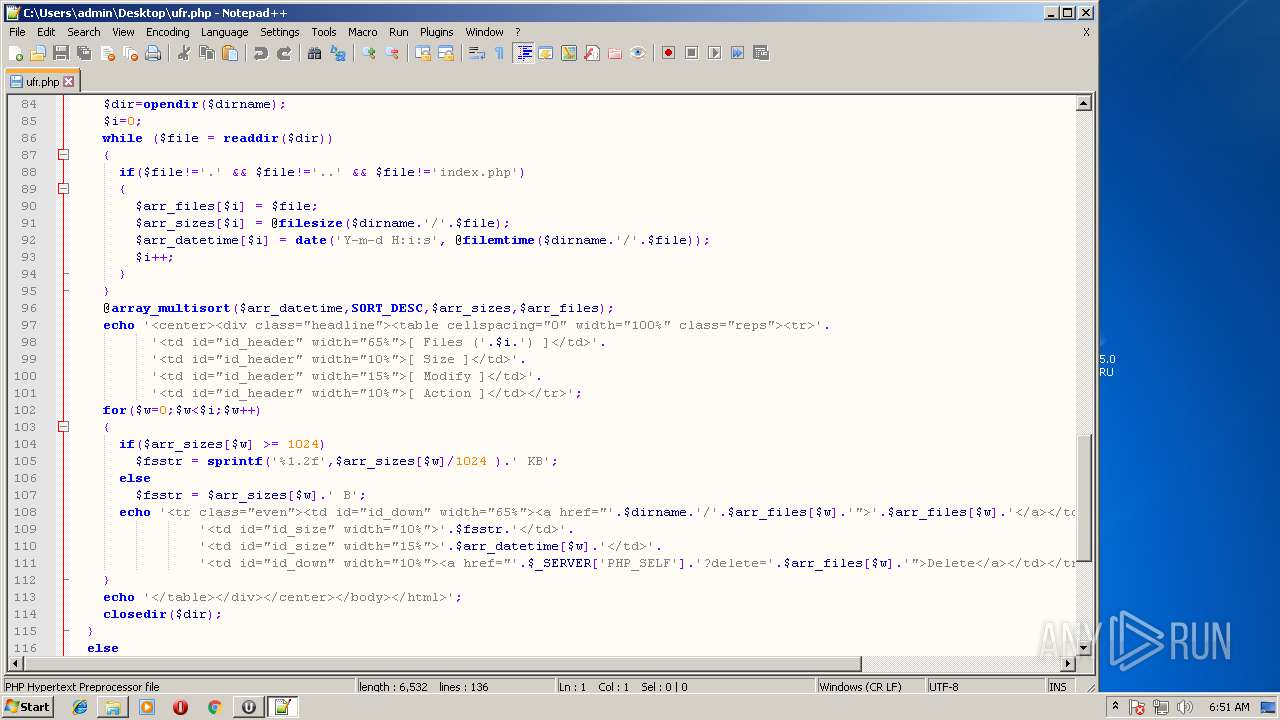Click the Print toolbar icon
This screenshot has height=720, width=1280.
point(153,53)
